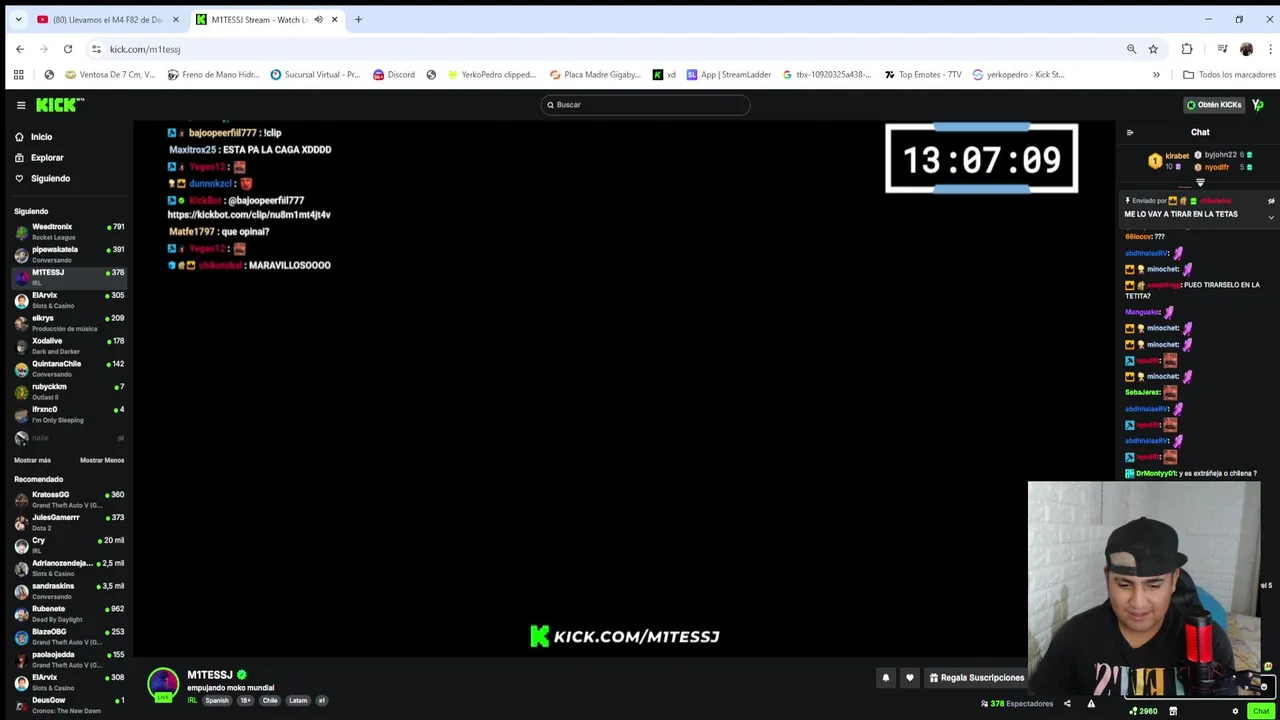Image resolution: width=1280 pixels, height=720 pixels.
Task: Share the stream with share icon
Action: [x=1067, y=704]
